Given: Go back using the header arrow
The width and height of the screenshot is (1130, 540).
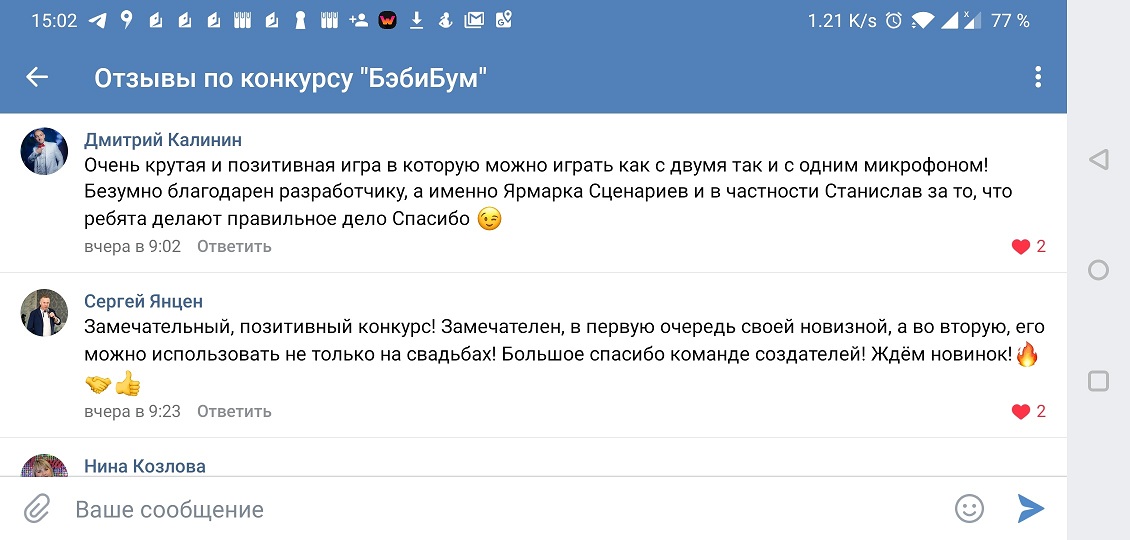Looking at the screenshot, I should tap(37, 77).
